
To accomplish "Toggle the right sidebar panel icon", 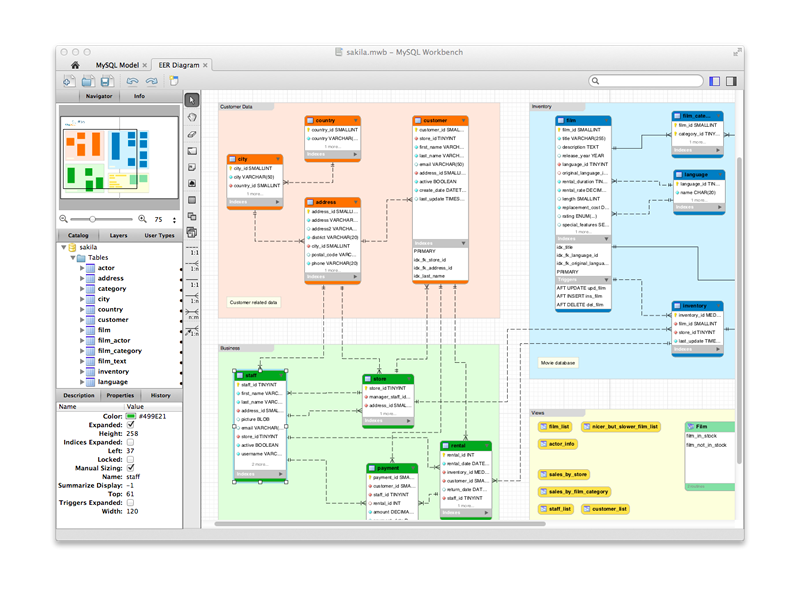I will pos(731,81).
